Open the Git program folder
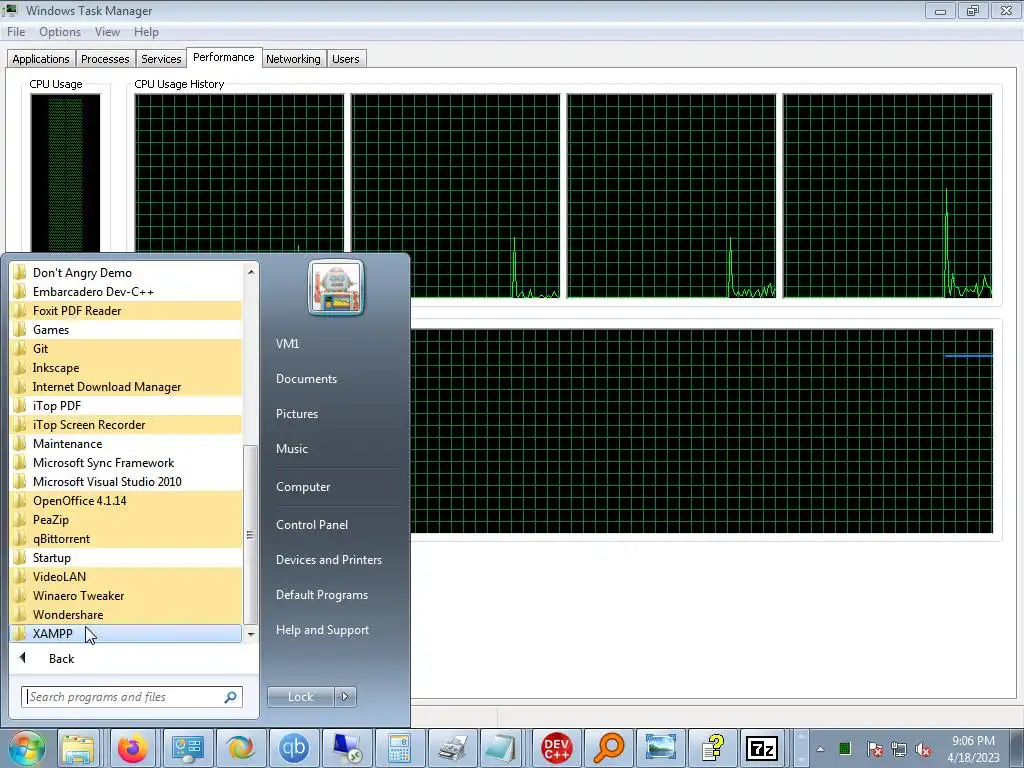Screen dimensions: 1024x768 126,349
